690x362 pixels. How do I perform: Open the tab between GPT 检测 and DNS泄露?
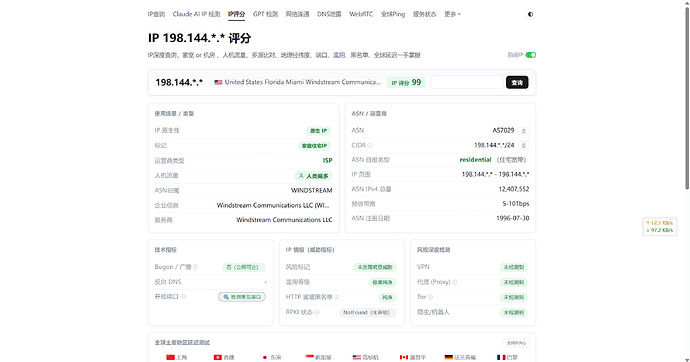coord(297,14)
